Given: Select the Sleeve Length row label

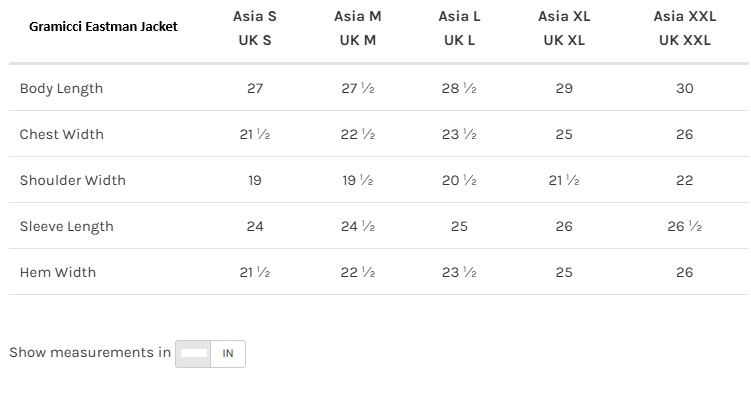Looking at the screenshot, I should tap(66, 226).
